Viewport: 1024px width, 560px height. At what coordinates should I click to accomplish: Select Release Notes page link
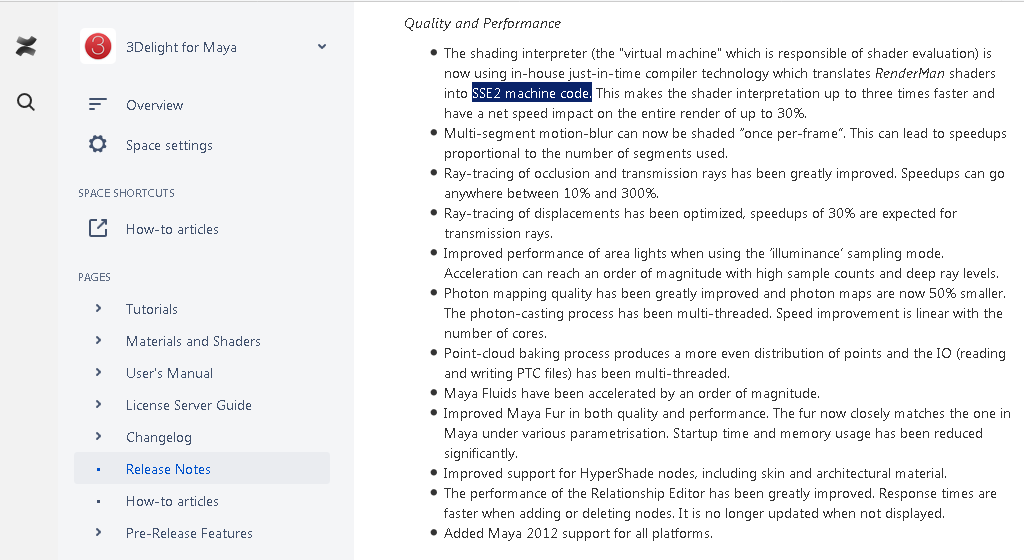(168, 469)
